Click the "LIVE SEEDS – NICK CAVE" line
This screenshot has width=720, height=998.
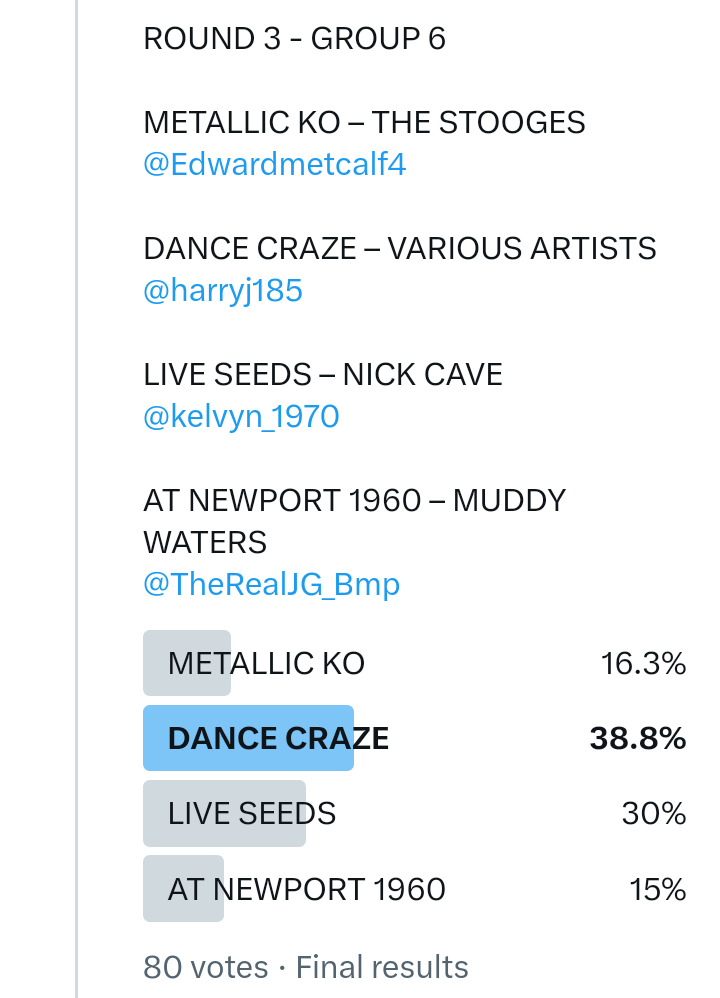point(323,375)
